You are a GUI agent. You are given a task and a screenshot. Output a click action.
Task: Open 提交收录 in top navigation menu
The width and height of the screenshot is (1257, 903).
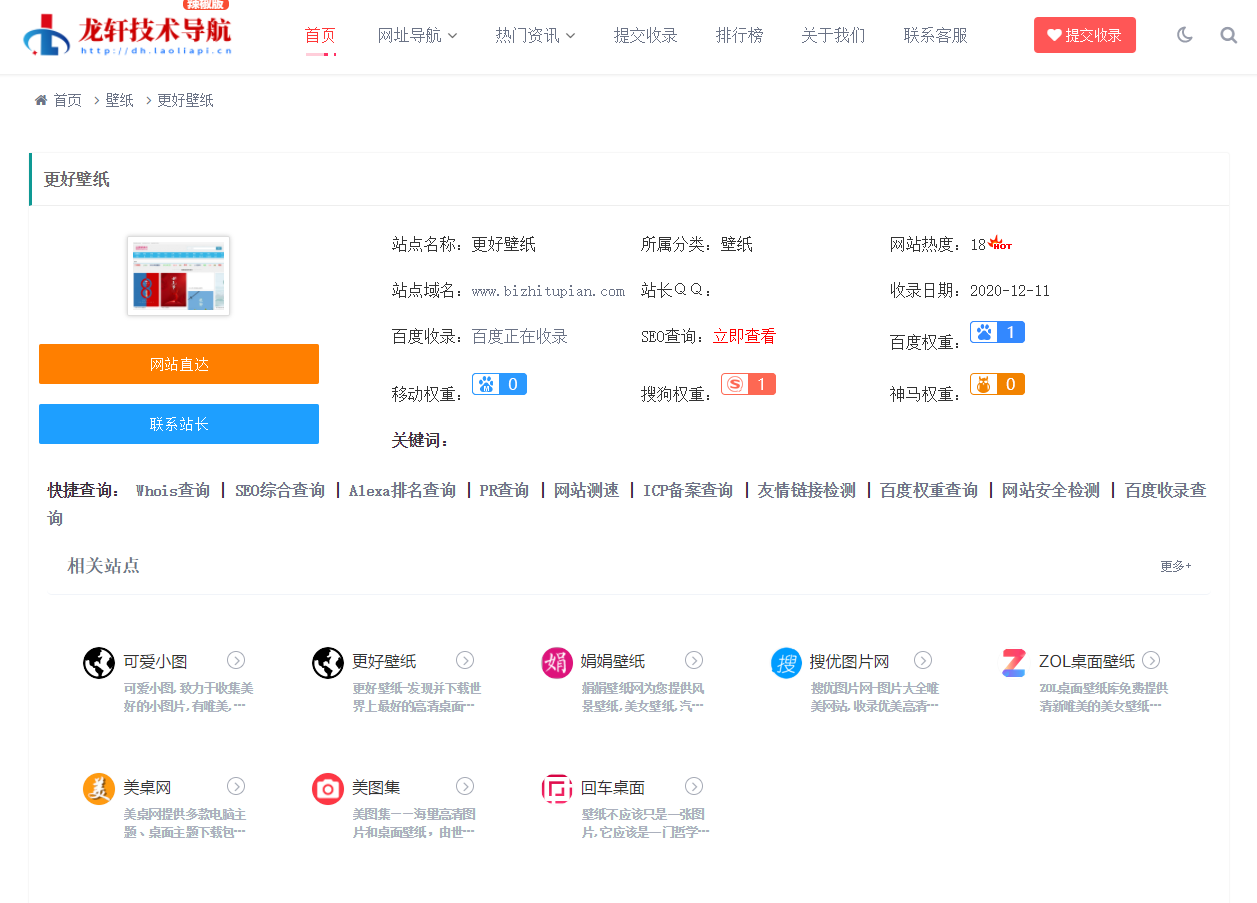[646, 35]
